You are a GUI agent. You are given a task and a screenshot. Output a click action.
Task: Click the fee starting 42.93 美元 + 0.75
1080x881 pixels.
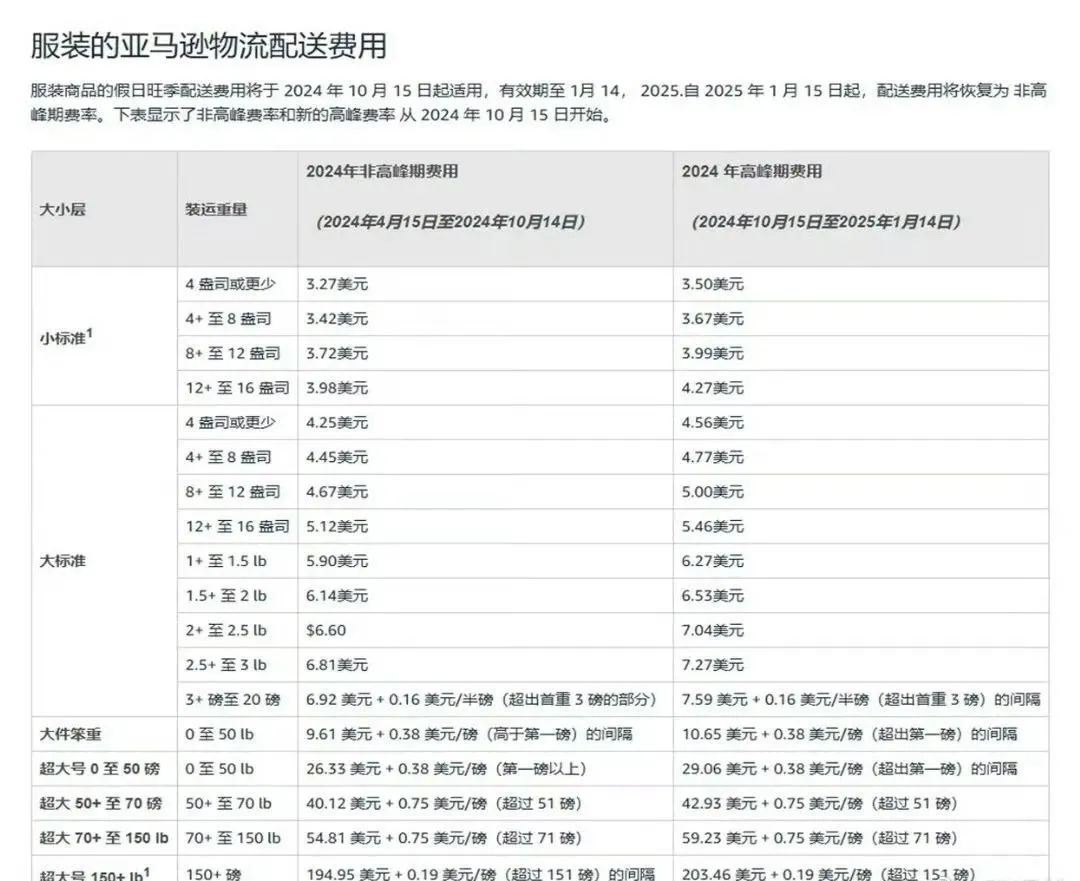(820, 803)
